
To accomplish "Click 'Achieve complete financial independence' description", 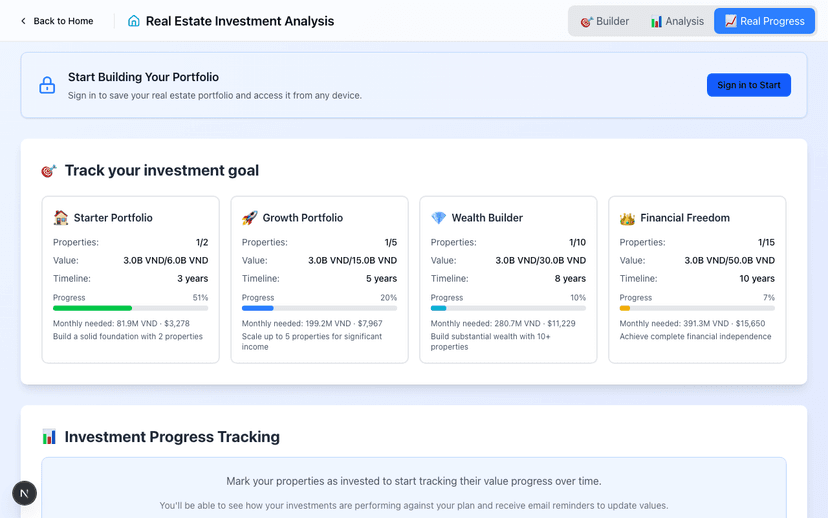I will click(695, 336).
